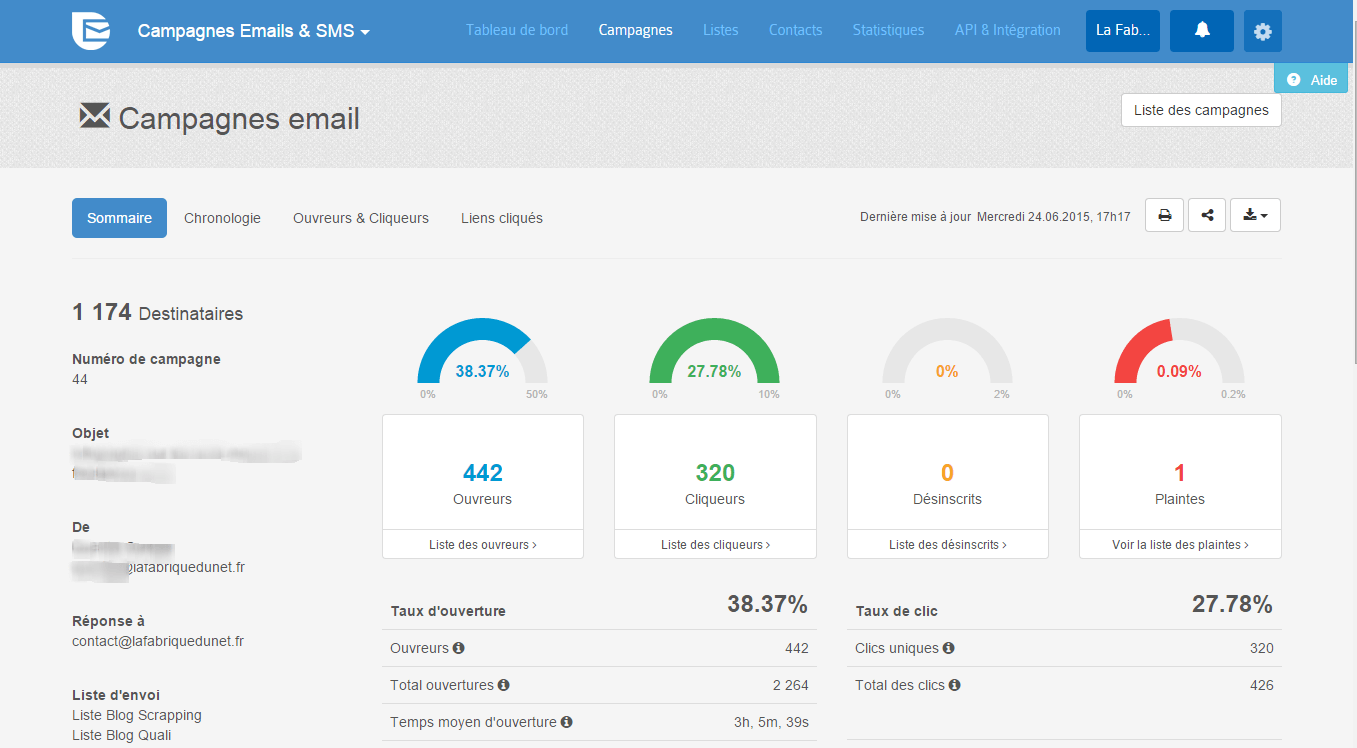Click info icon beside Temps moyen d'ouverture
This screenshot has height=748, width=1357.
pyautogui.click(x=566, y=722)
